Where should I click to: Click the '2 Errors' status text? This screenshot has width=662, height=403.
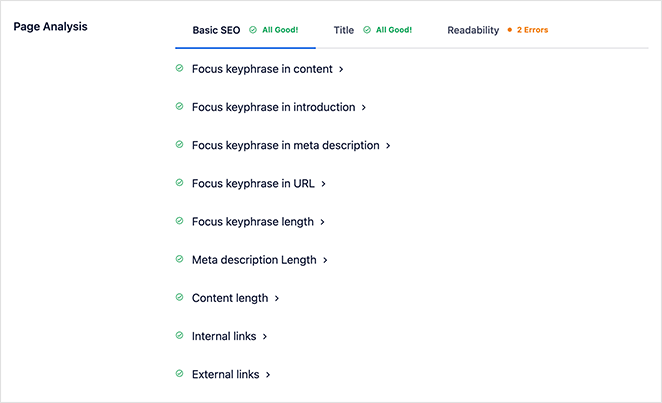532,30
